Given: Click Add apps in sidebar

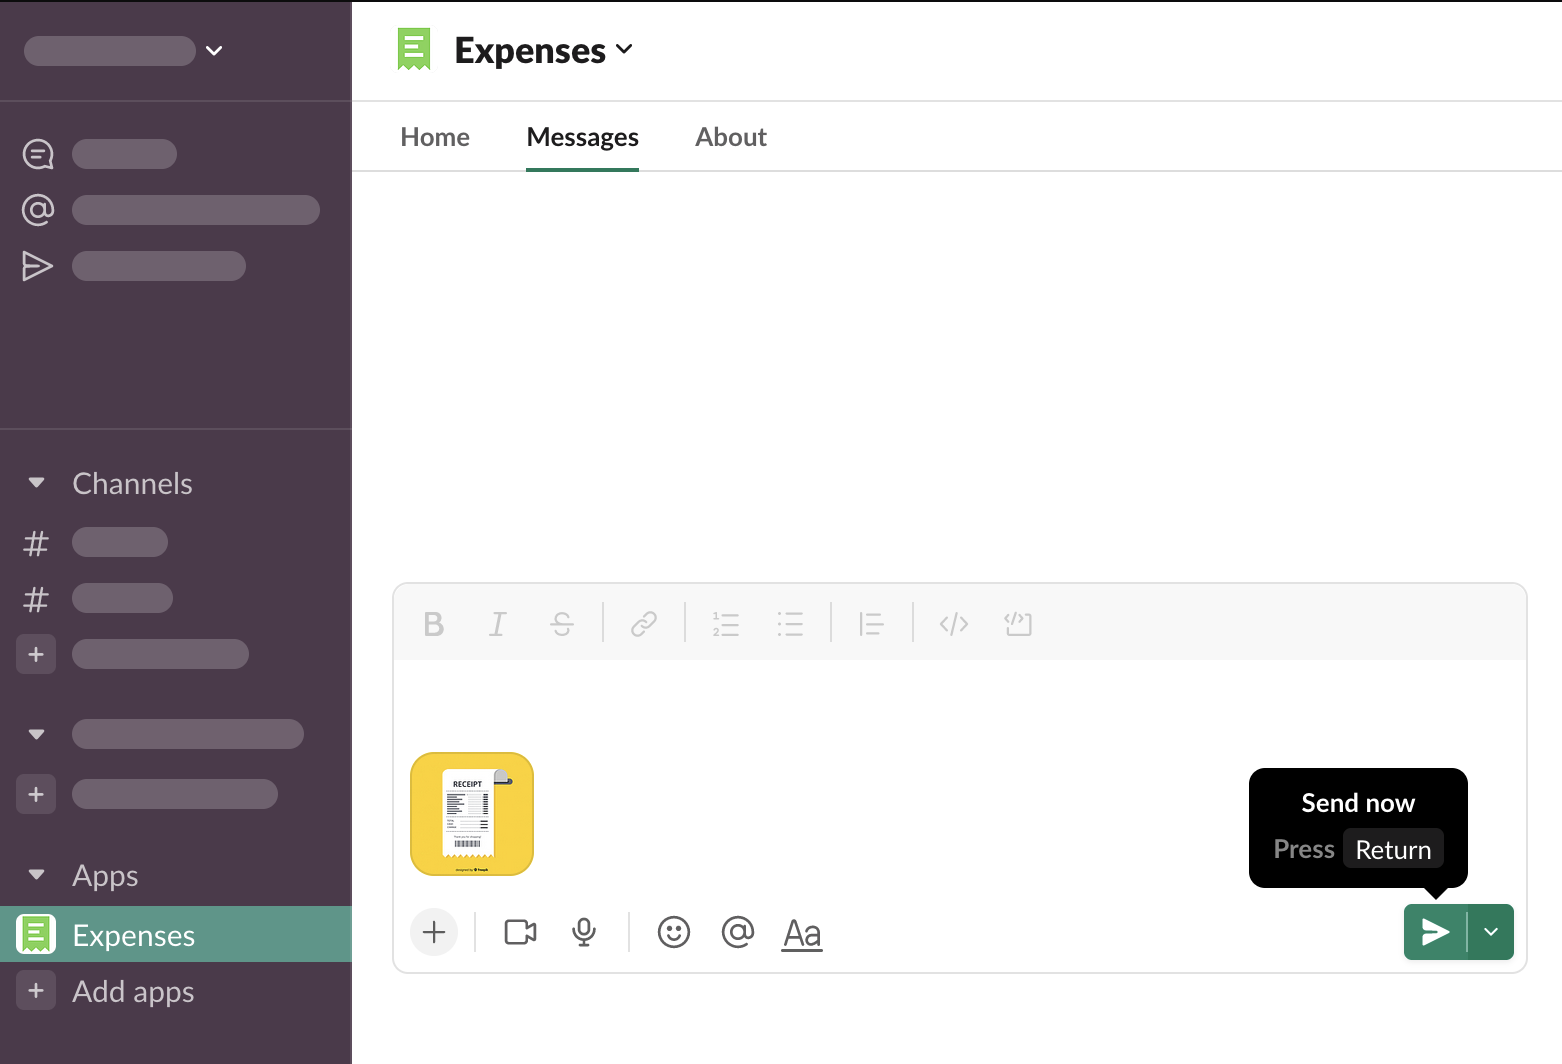Looking at the screenshot, I should pos(133,991).
